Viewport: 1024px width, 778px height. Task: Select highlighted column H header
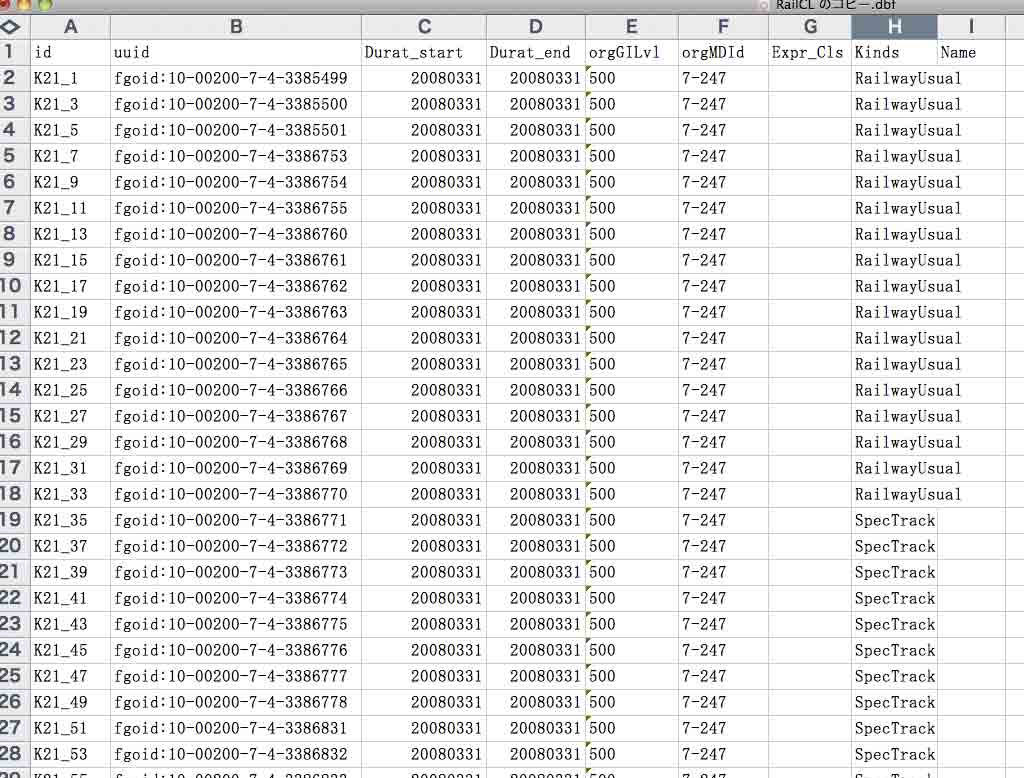pyautogui.click(x=894, y=27)
